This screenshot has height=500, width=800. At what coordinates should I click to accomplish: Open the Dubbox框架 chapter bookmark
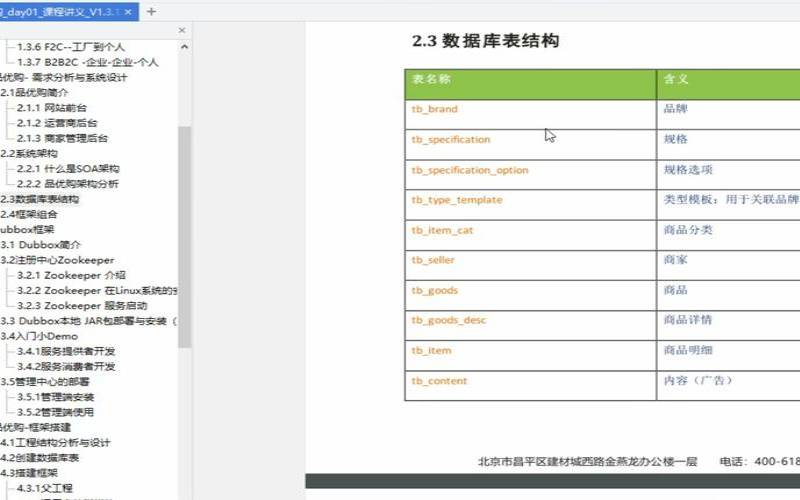[27, 230]
